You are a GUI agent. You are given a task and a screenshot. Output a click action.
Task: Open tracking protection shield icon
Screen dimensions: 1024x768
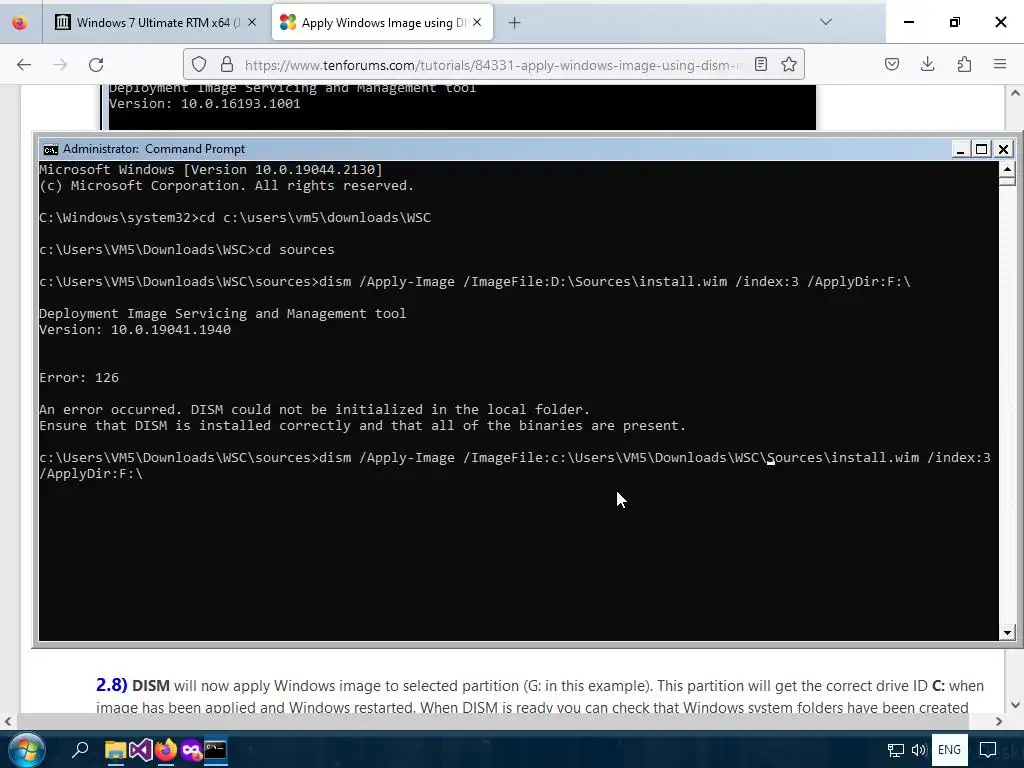click(x=199, y=64)
